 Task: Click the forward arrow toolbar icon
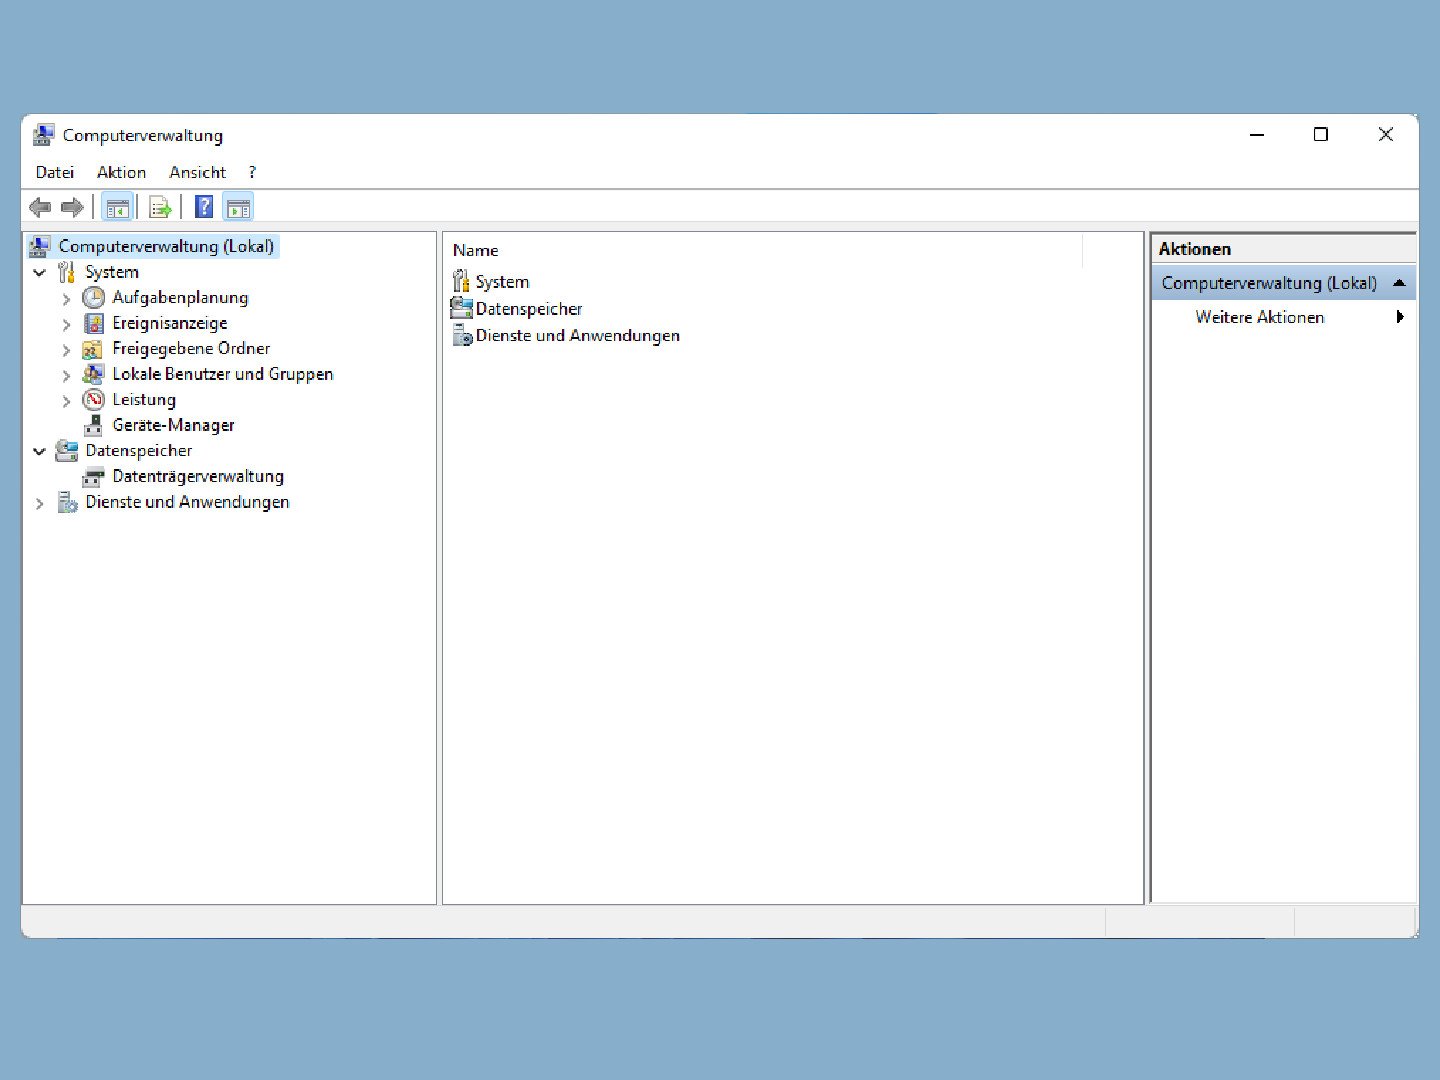point(72,208)
